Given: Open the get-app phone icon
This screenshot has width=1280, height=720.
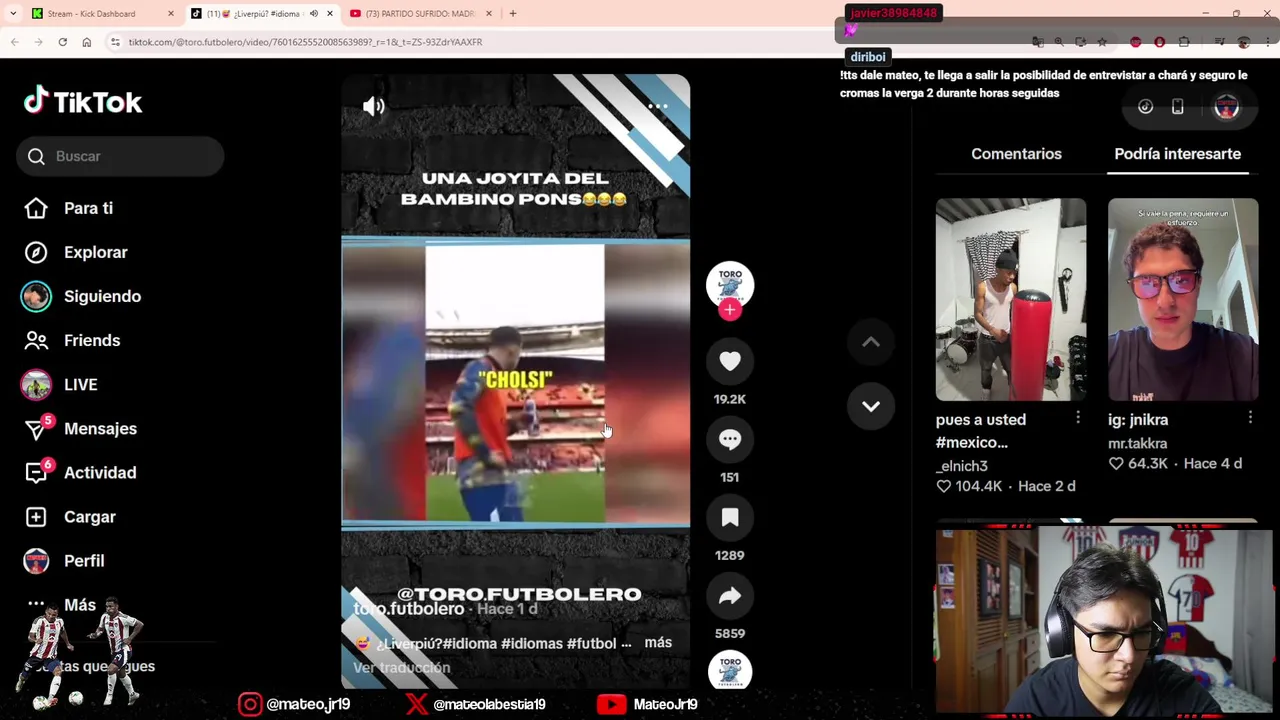Looking at the screenshot, I should click(x=1178, y=107).
